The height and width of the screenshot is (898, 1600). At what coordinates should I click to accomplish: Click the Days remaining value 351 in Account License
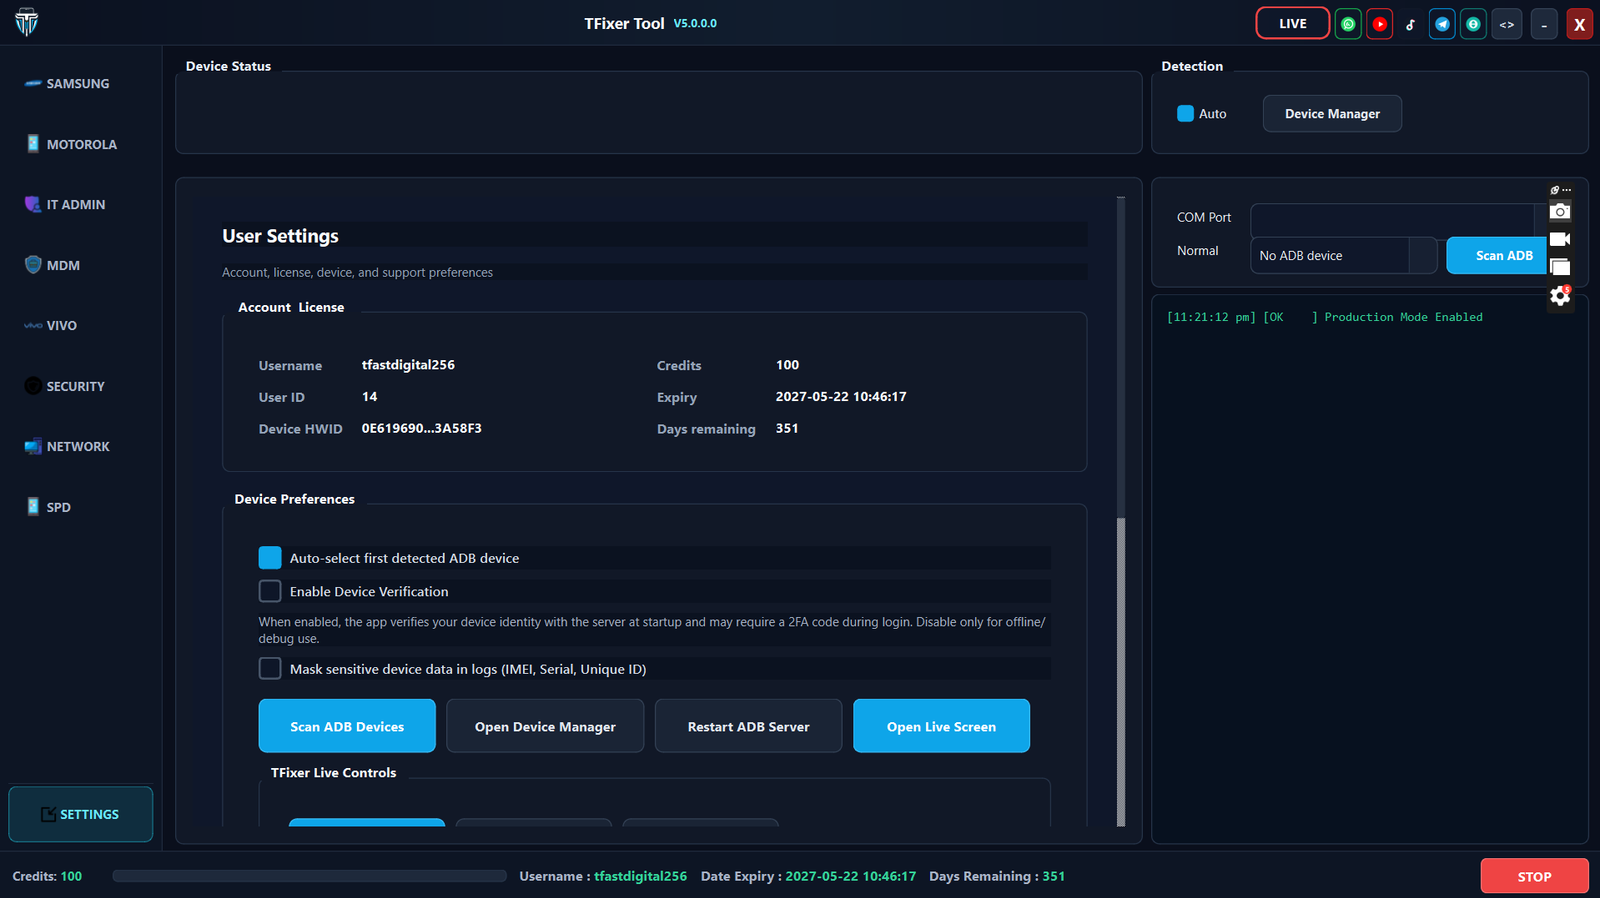click(x=787, y=428)
